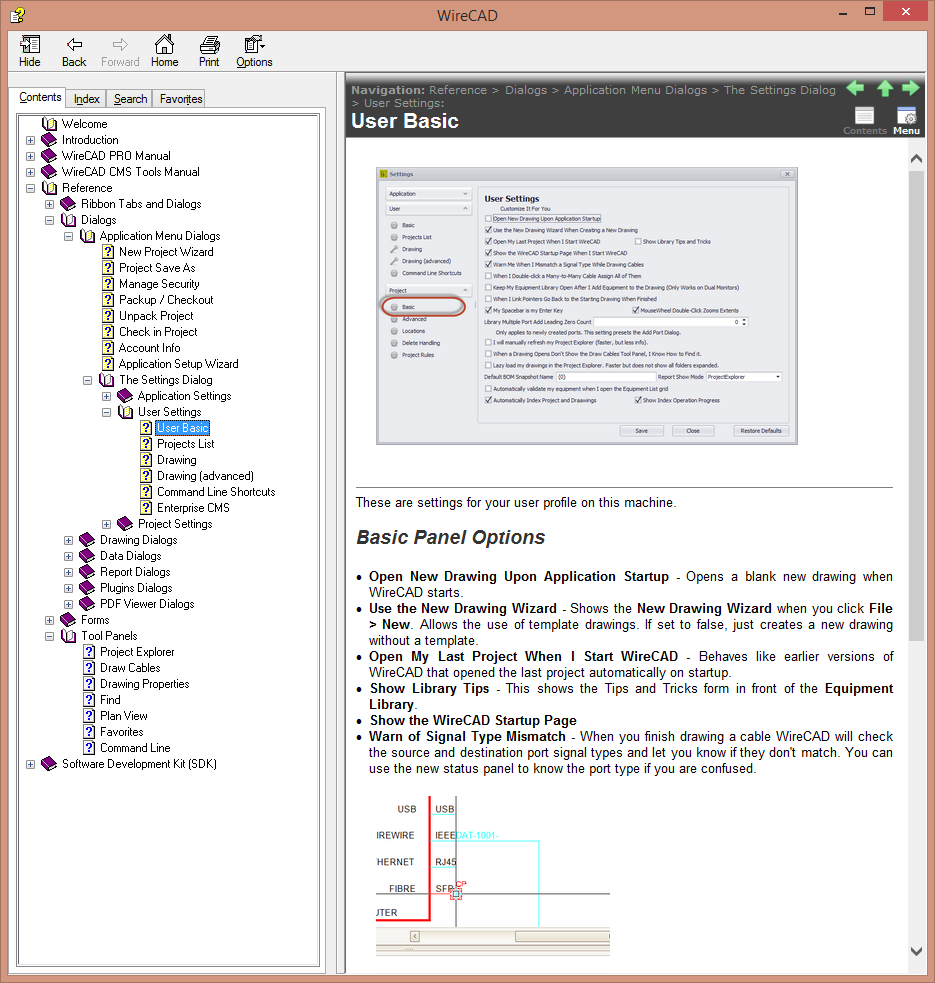Image resolution: width=935 pixels, height=983 pixels.
Task: Switch to the Index tab
Action: [x=87, y=99]
